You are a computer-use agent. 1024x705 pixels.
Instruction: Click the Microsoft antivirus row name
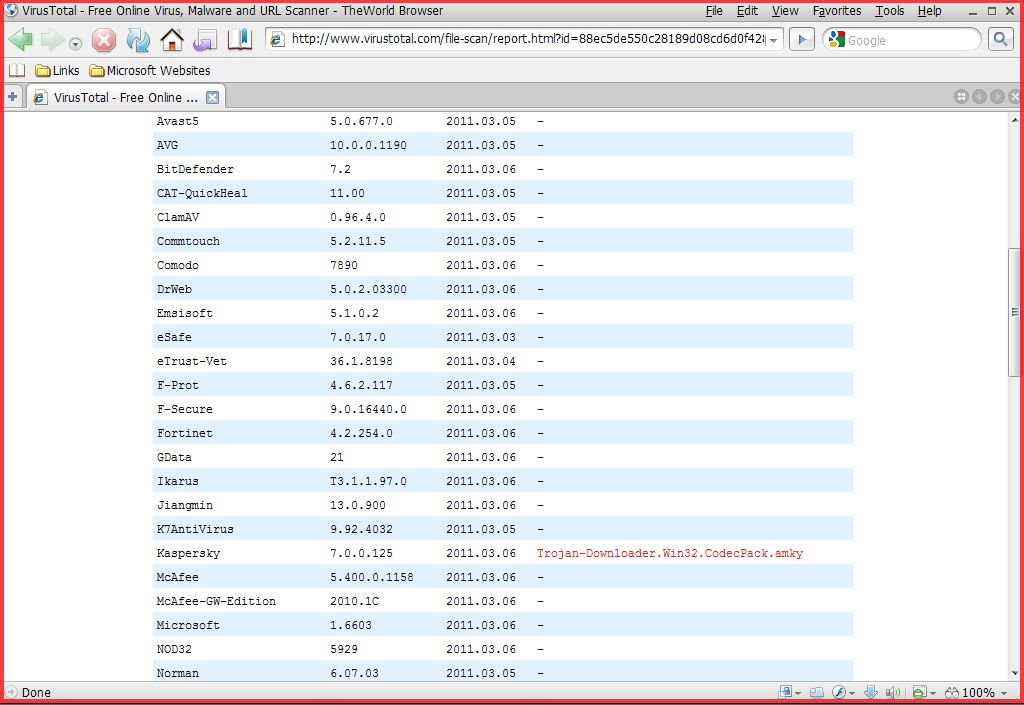click(x=188, y=625)
